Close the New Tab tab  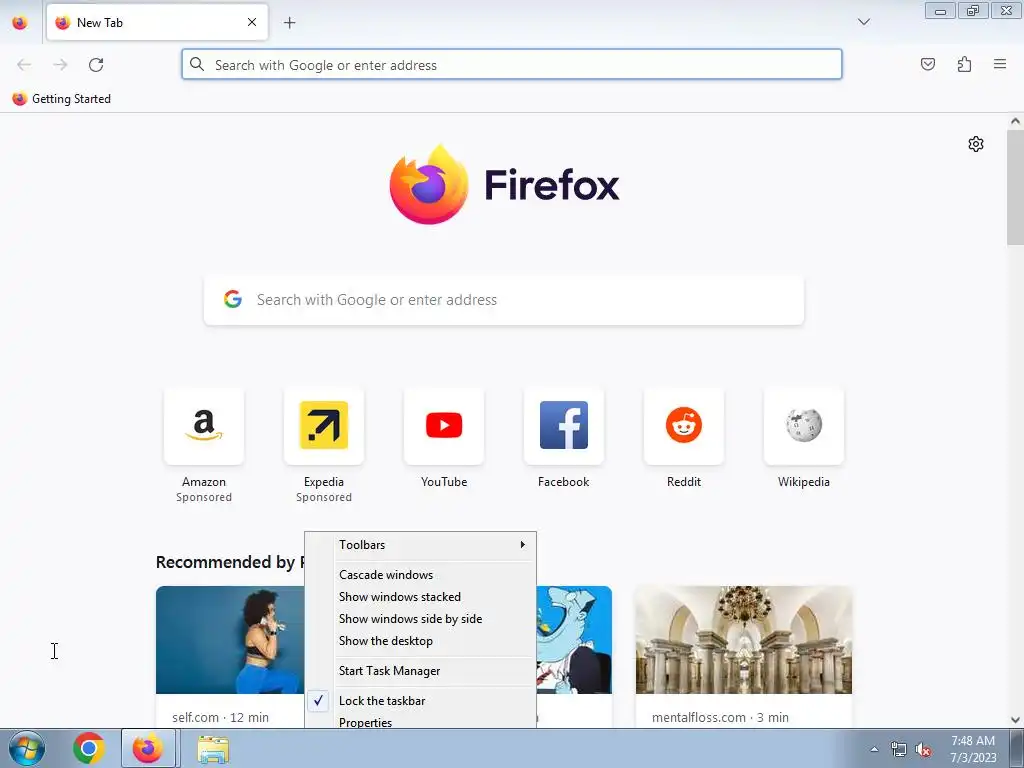coord(252,22)
